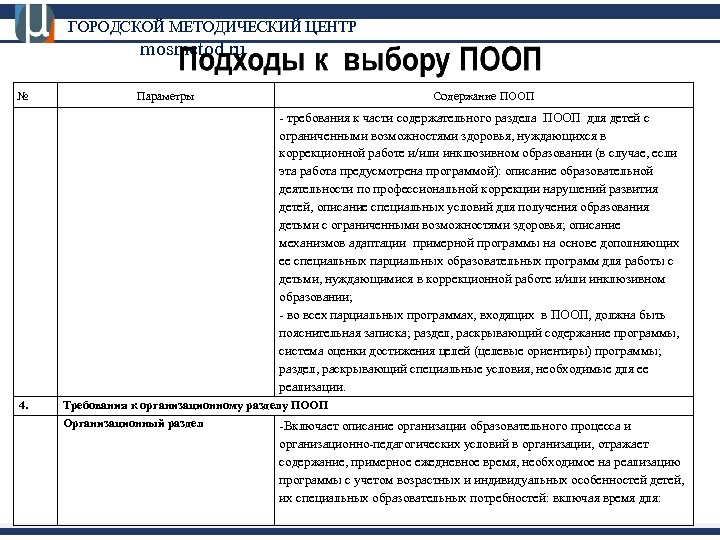
Task: Click paragraph starting '-Включает описание организации'
Action: coord(481,462)
